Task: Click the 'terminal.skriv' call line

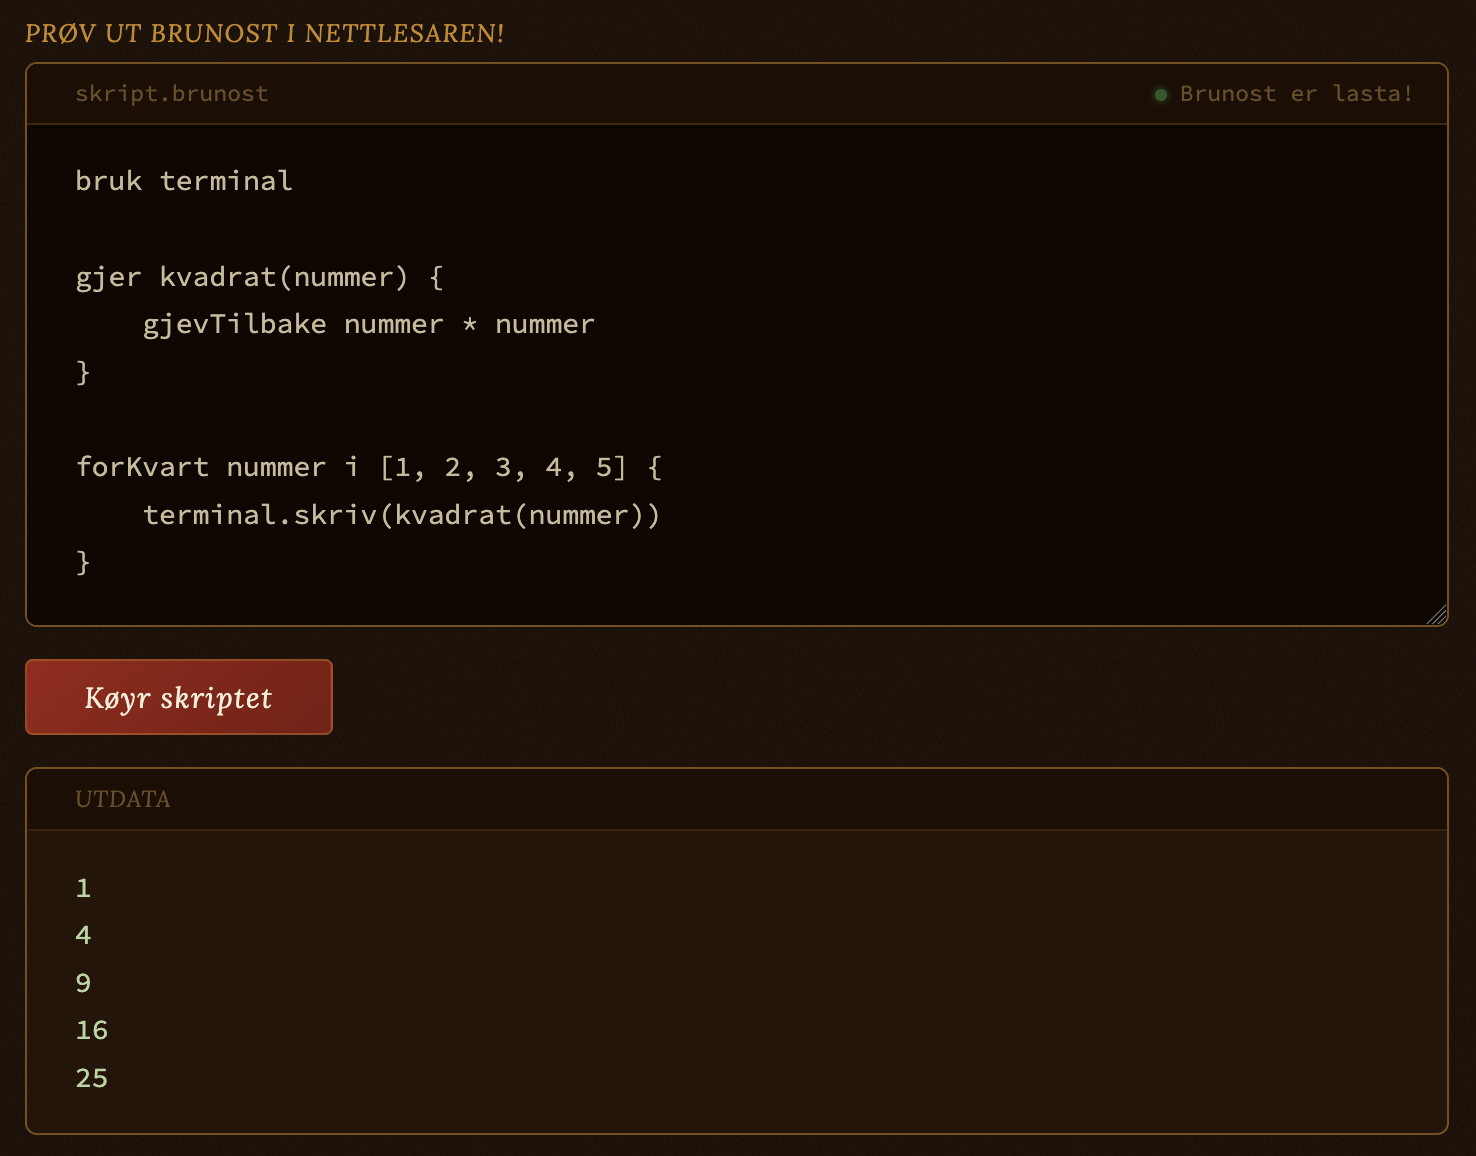Action: pos(400,515)
